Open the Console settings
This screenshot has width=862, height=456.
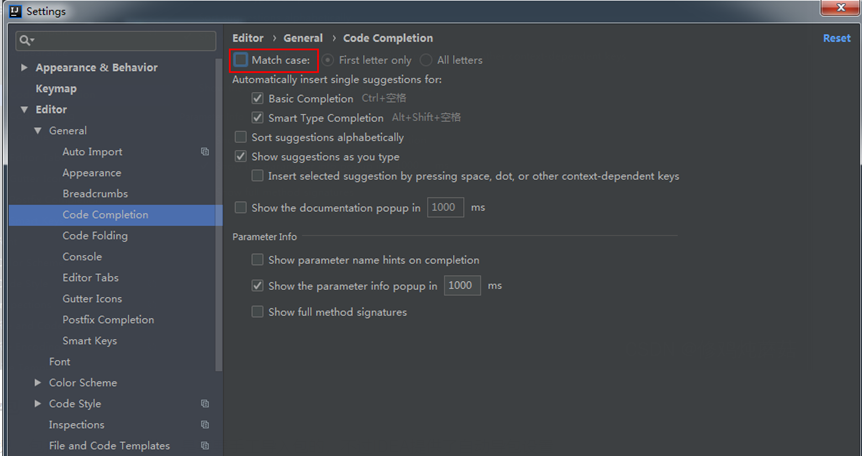click(x=82, y=256)
